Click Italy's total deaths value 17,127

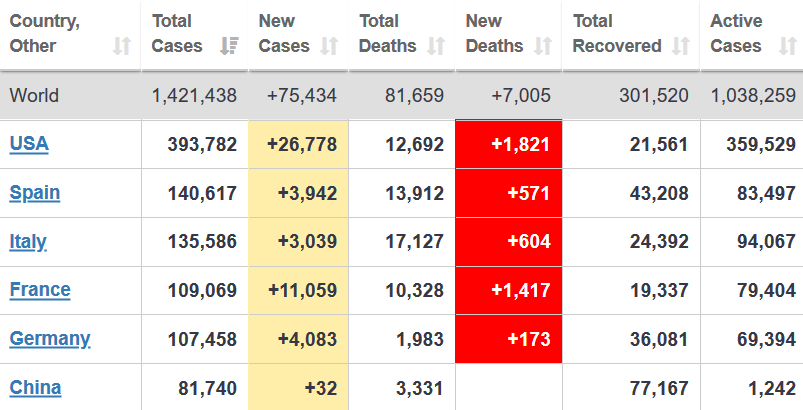pyautogui.click(x=414, y=242)
